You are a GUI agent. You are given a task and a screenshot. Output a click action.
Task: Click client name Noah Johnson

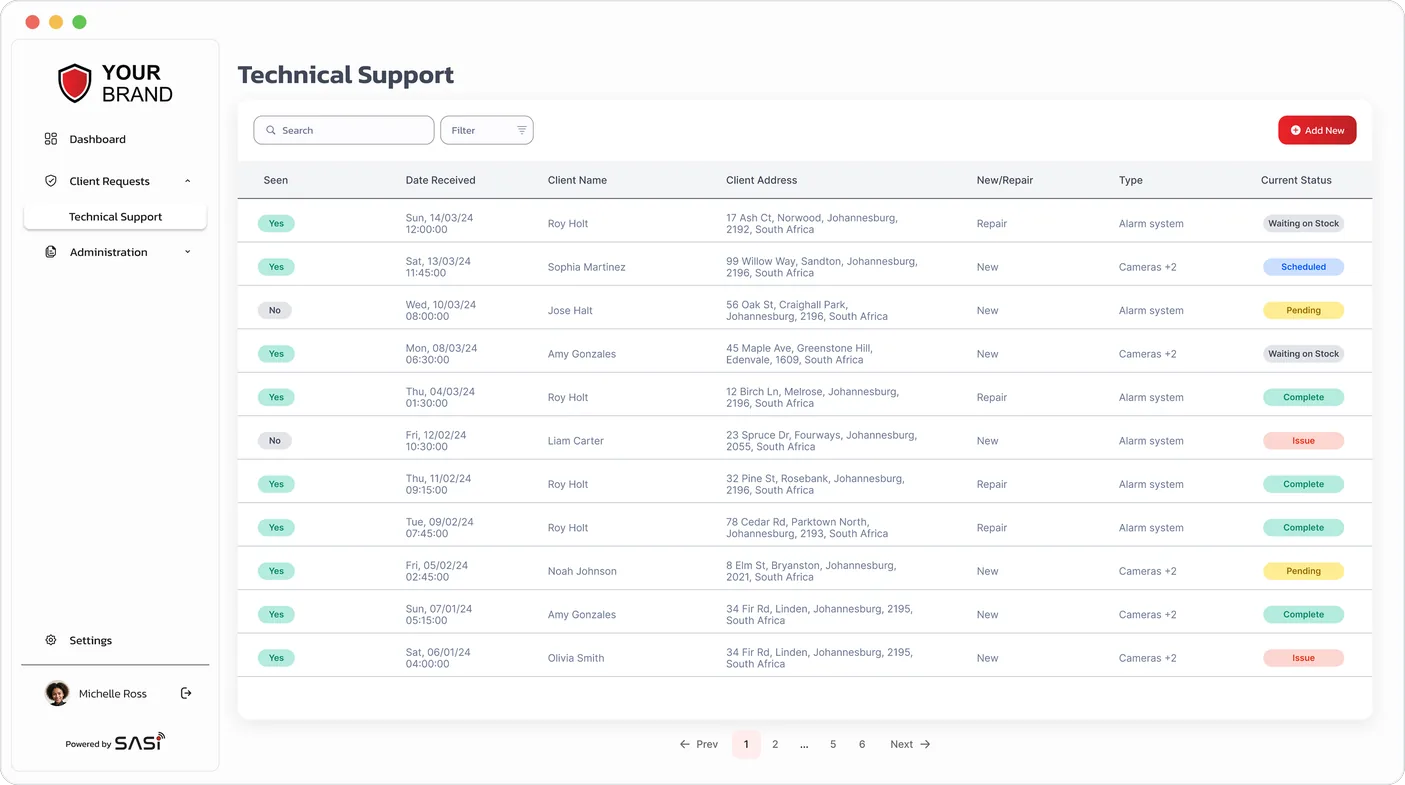coord(582,571)
